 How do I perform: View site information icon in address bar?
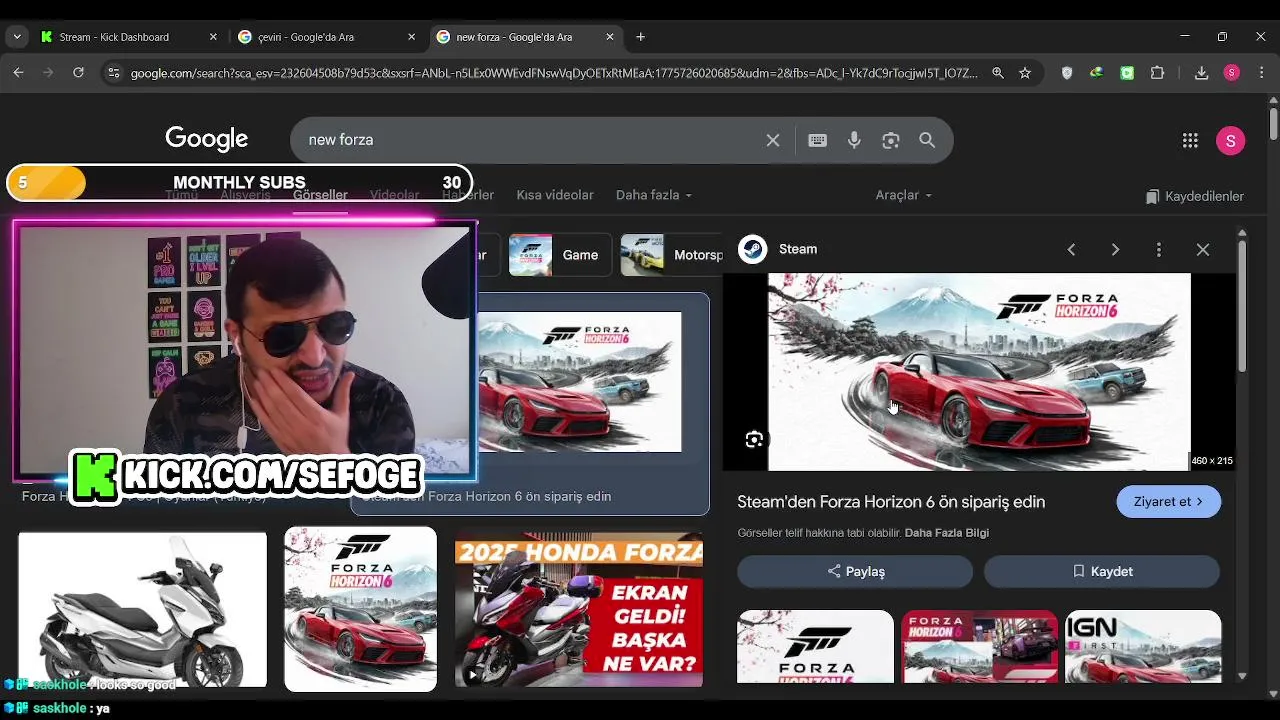click(x=113, y=73)
